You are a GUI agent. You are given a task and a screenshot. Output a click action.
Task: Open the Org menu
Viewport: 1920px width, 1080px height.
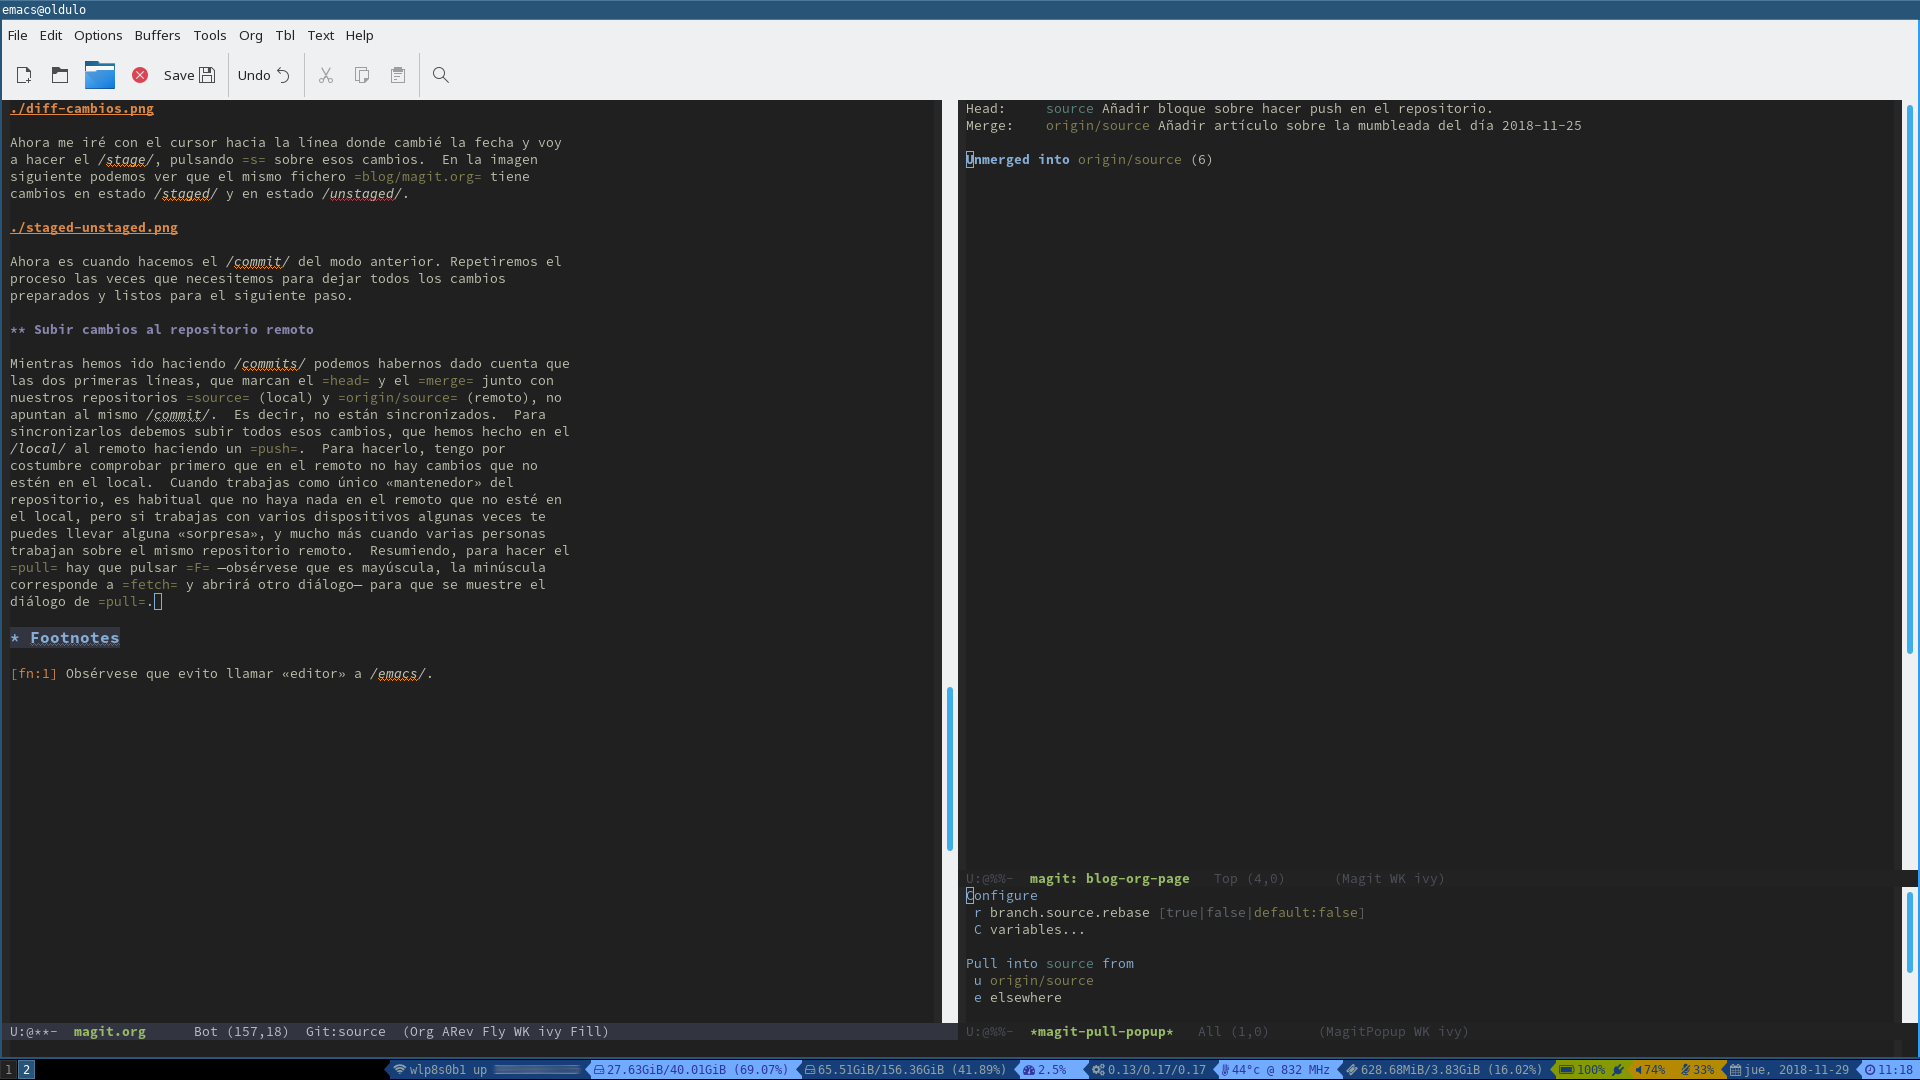click(x=251, y=35)
